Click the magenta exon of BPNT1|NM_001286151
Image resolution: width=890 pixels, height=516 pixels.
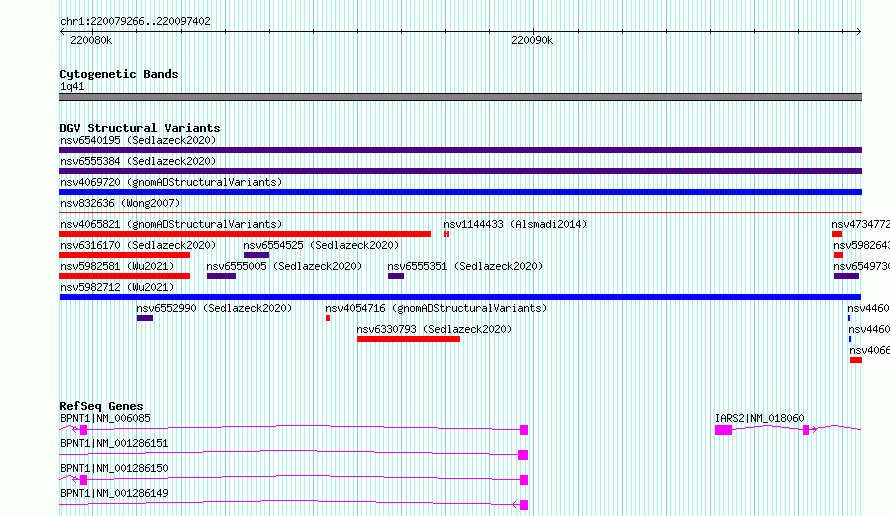(x=523, y=455)
